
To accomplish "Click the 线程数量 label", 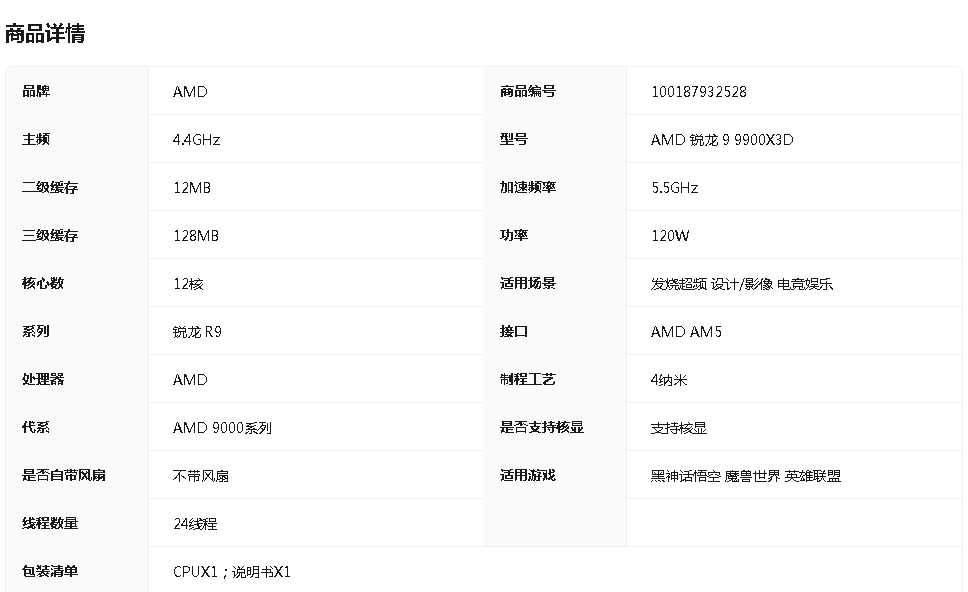I will pyautogui.click(x=50, y=523).
